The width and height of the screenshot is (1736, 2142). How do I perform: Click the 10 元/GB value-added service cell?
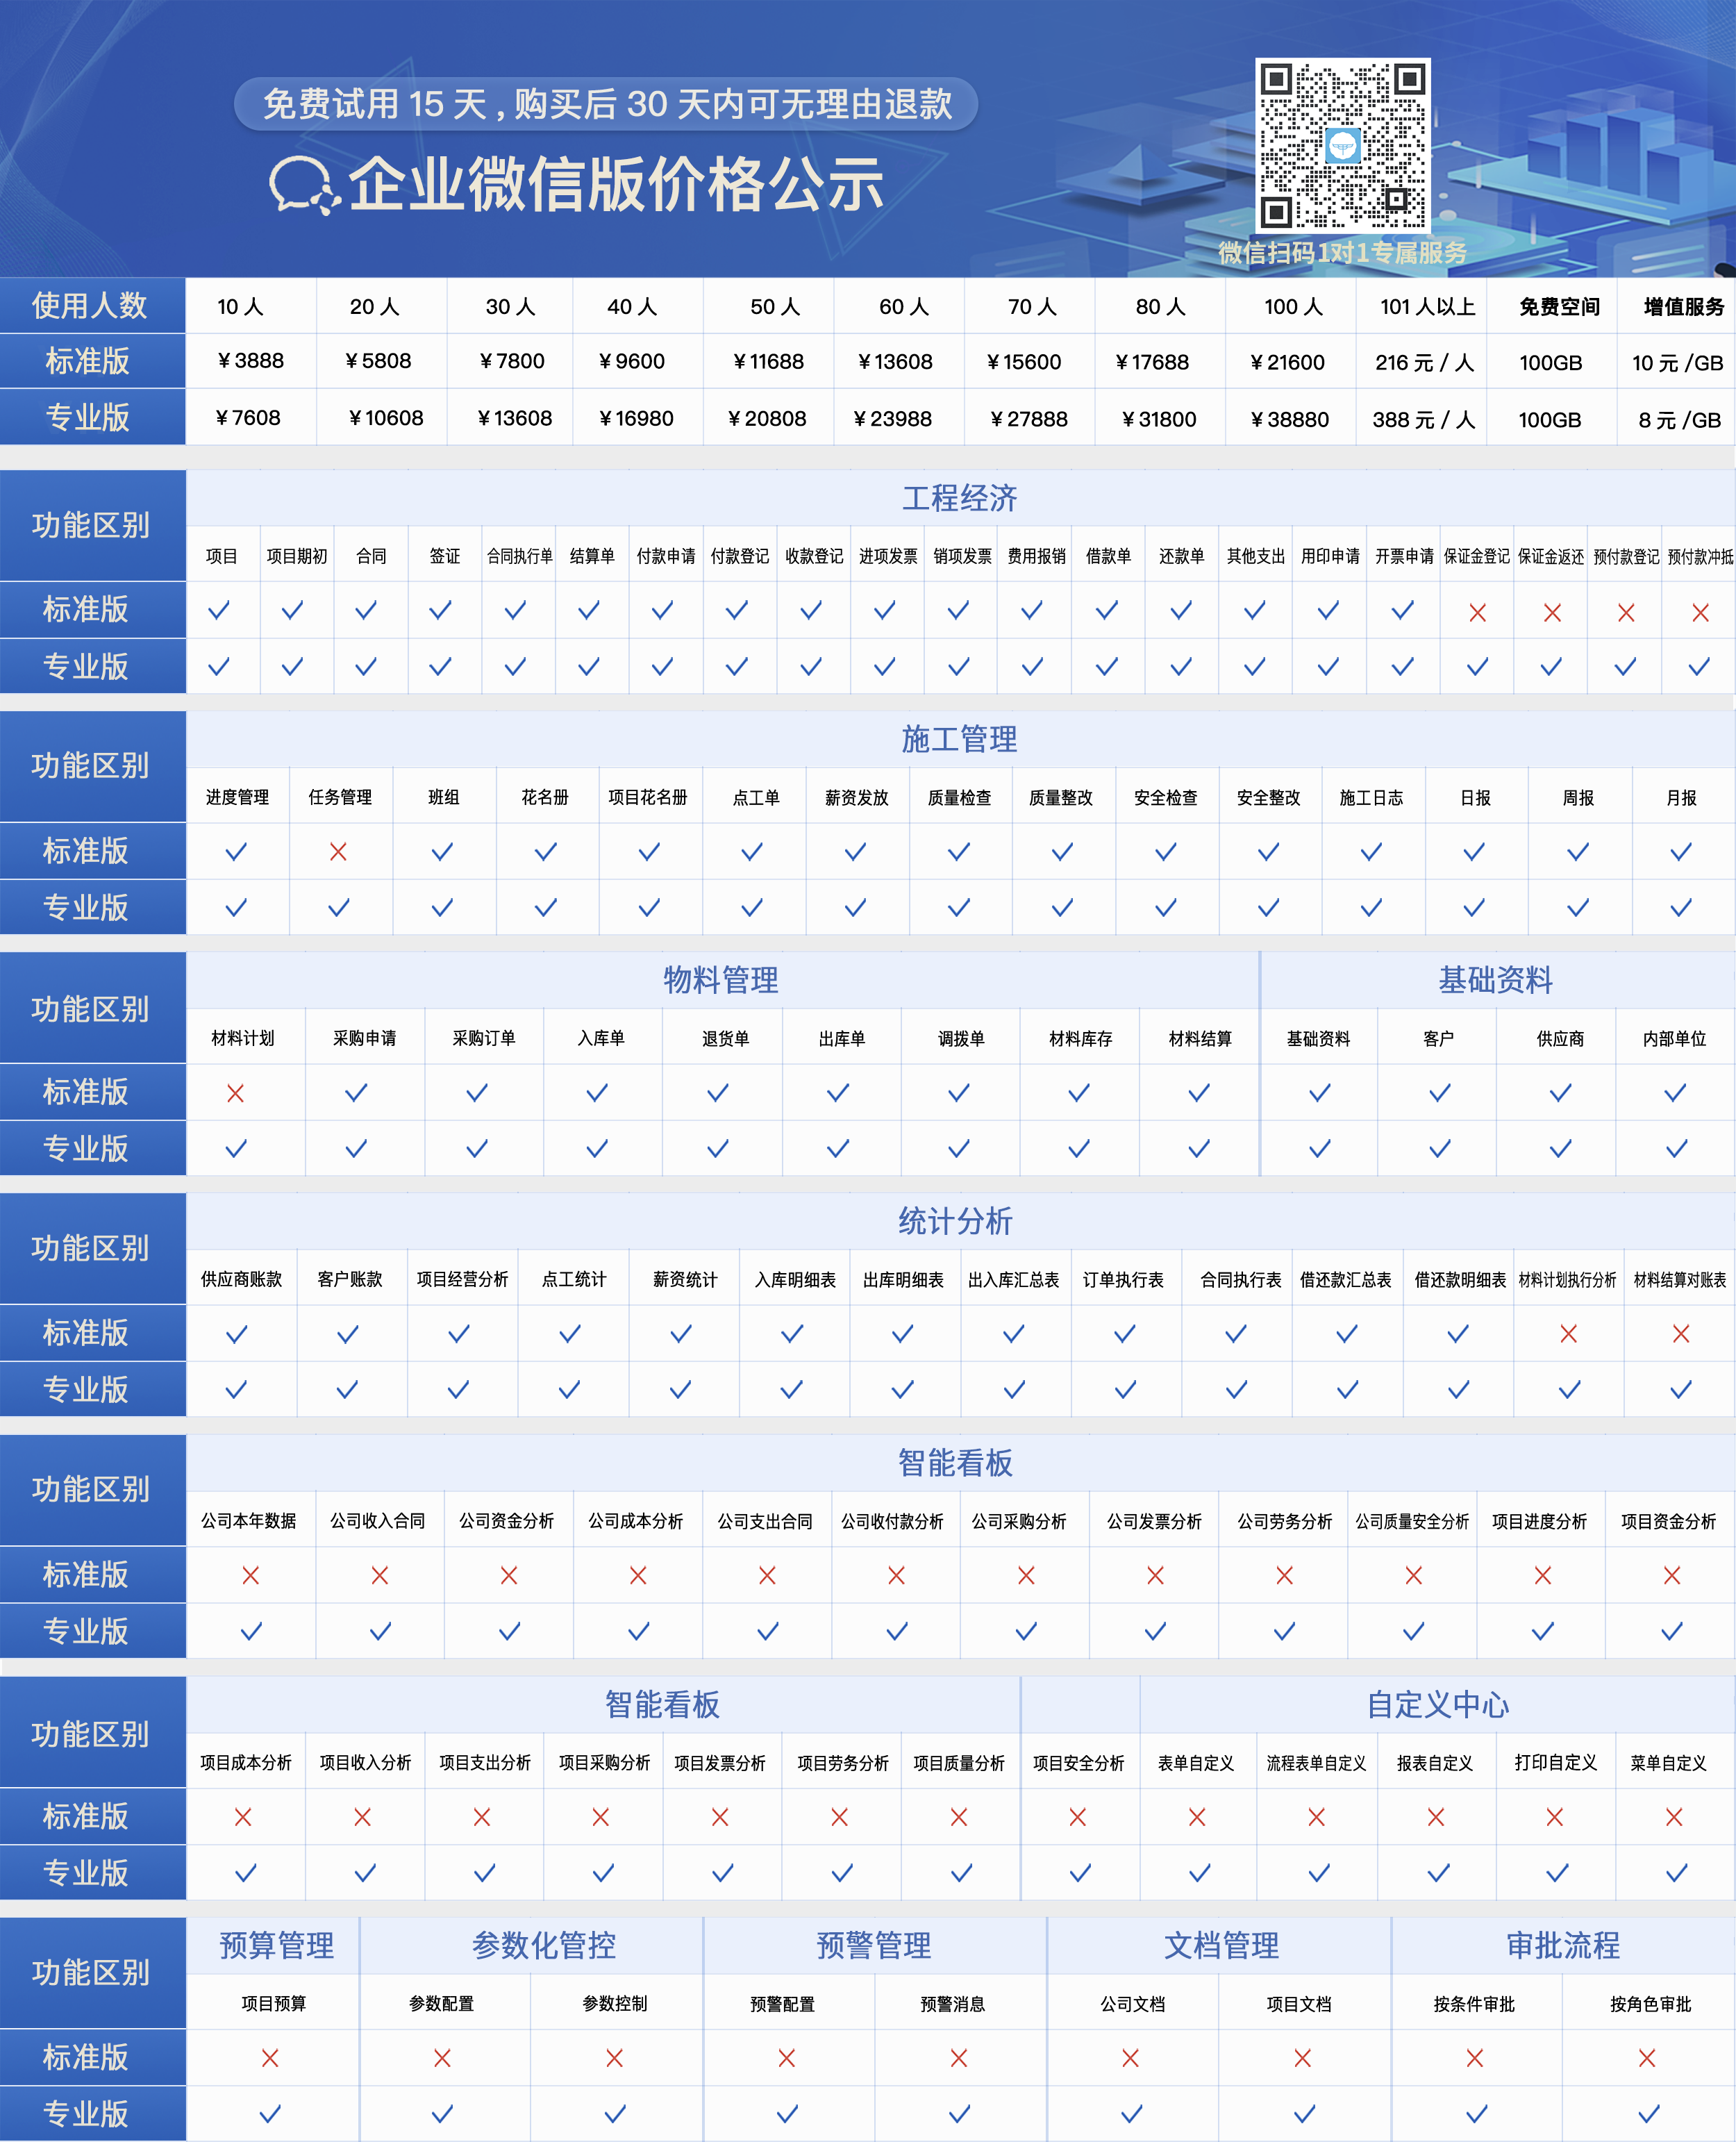click(x=1678, y=363)
